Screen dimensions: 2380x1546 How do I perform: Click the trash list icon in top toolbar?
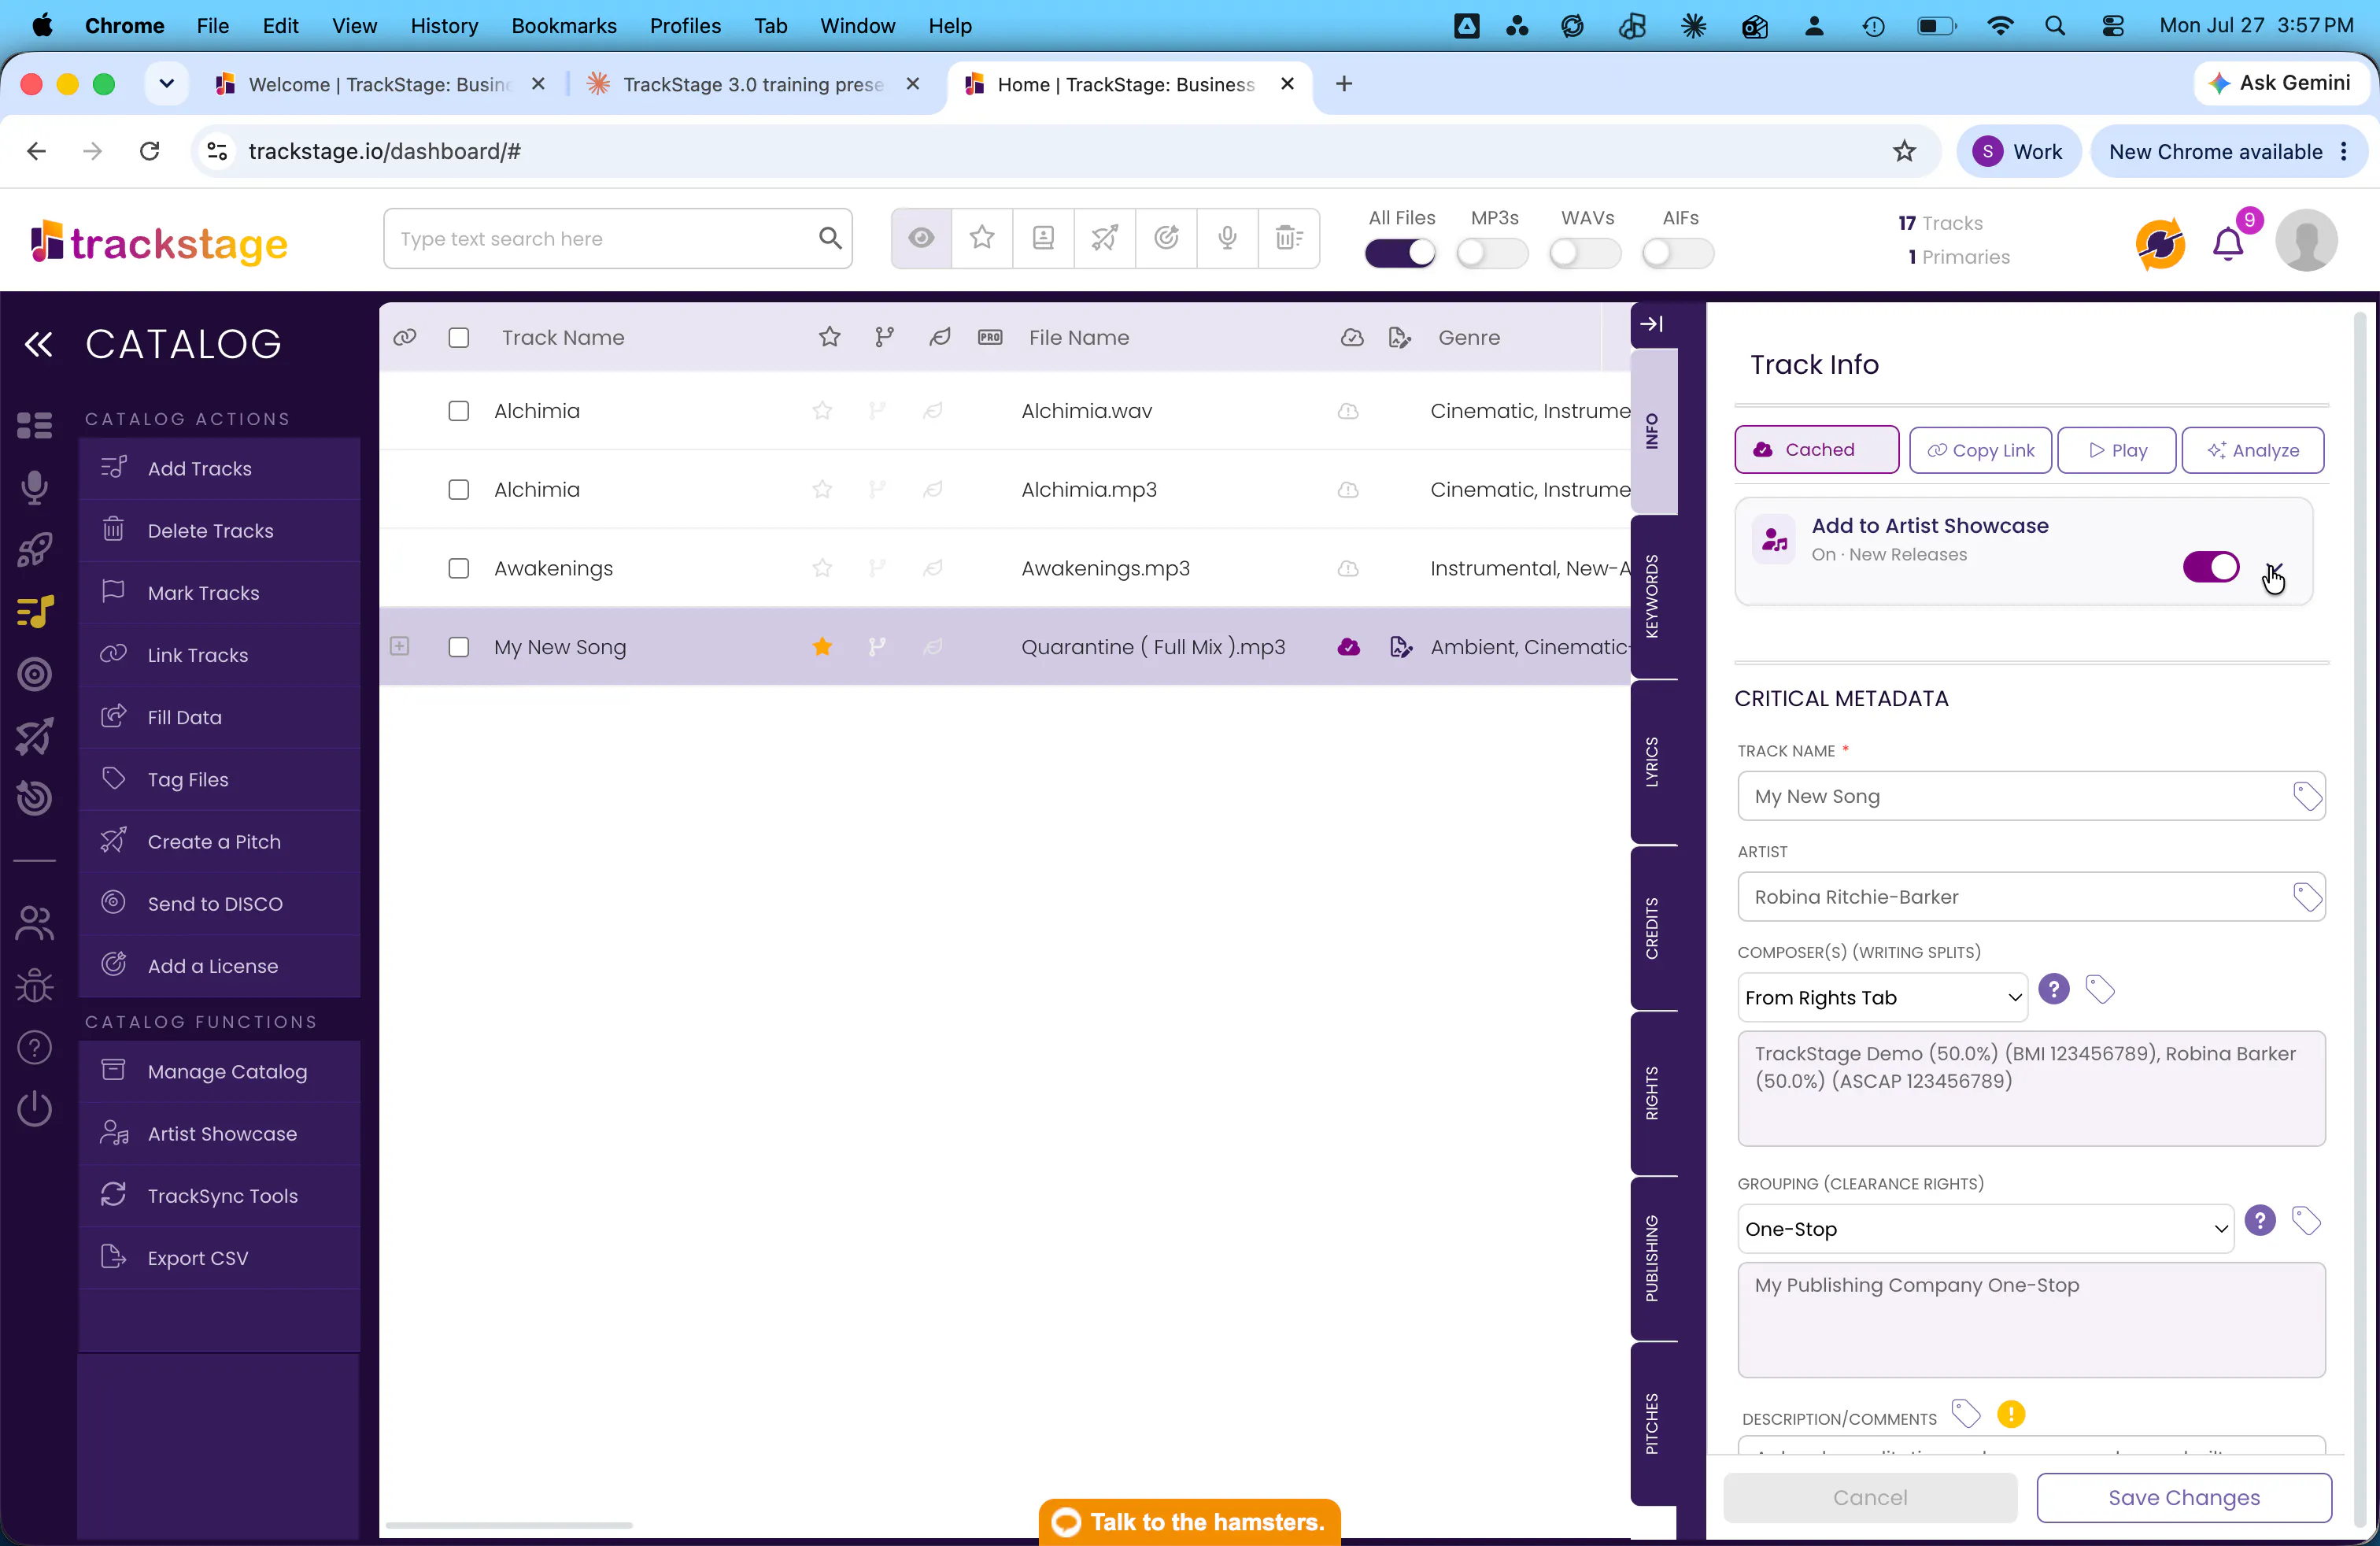pos(1289,238)
